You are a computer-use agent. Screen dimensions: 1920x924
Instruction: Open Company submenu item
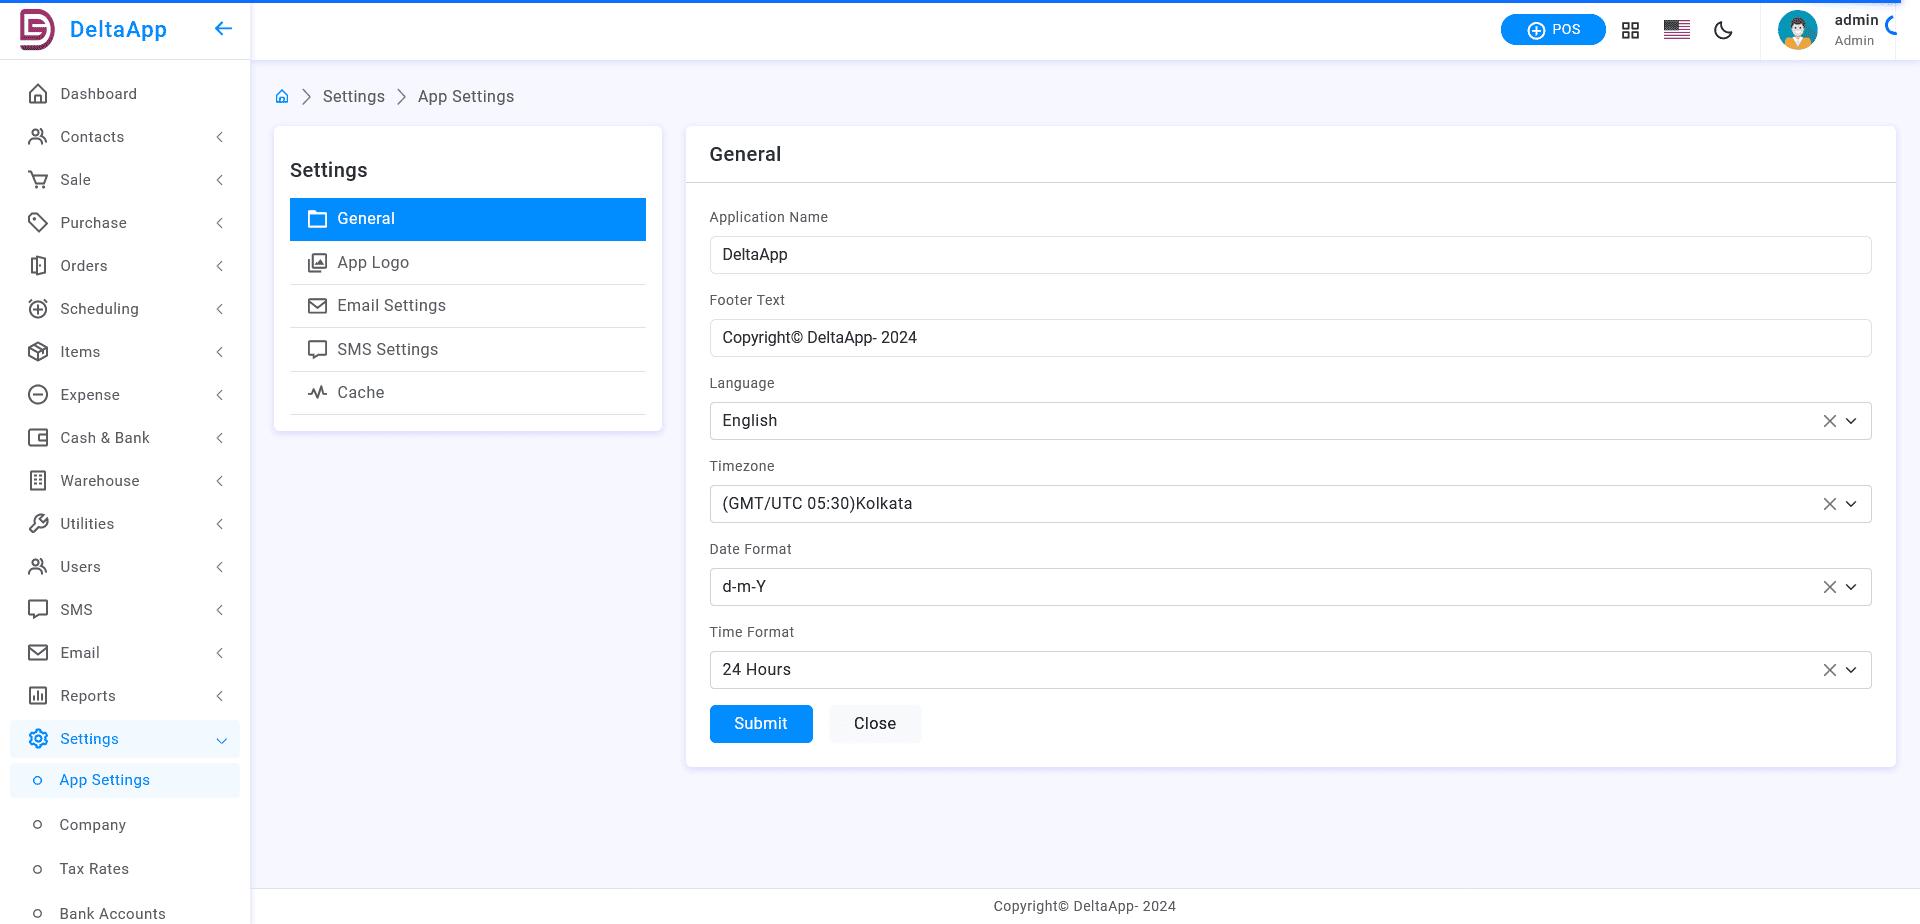point(125,825)
